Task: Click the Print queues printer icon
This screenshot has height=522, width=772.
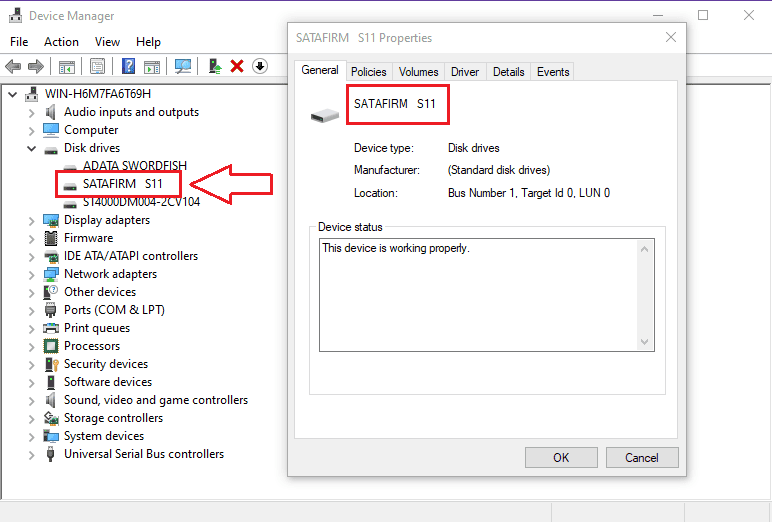Action: point(51,328)
